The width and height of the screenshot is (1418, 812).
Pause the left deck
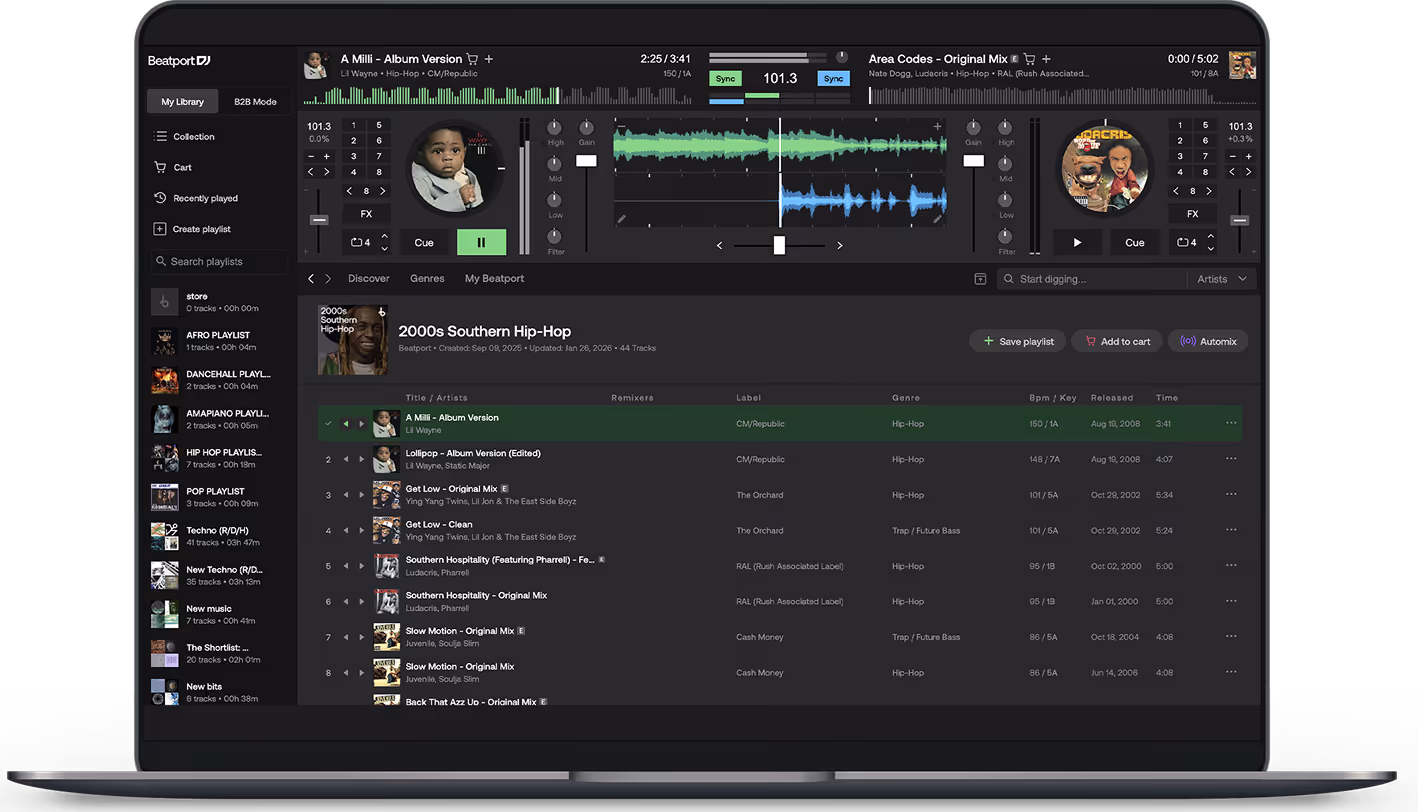coord(481,242)
